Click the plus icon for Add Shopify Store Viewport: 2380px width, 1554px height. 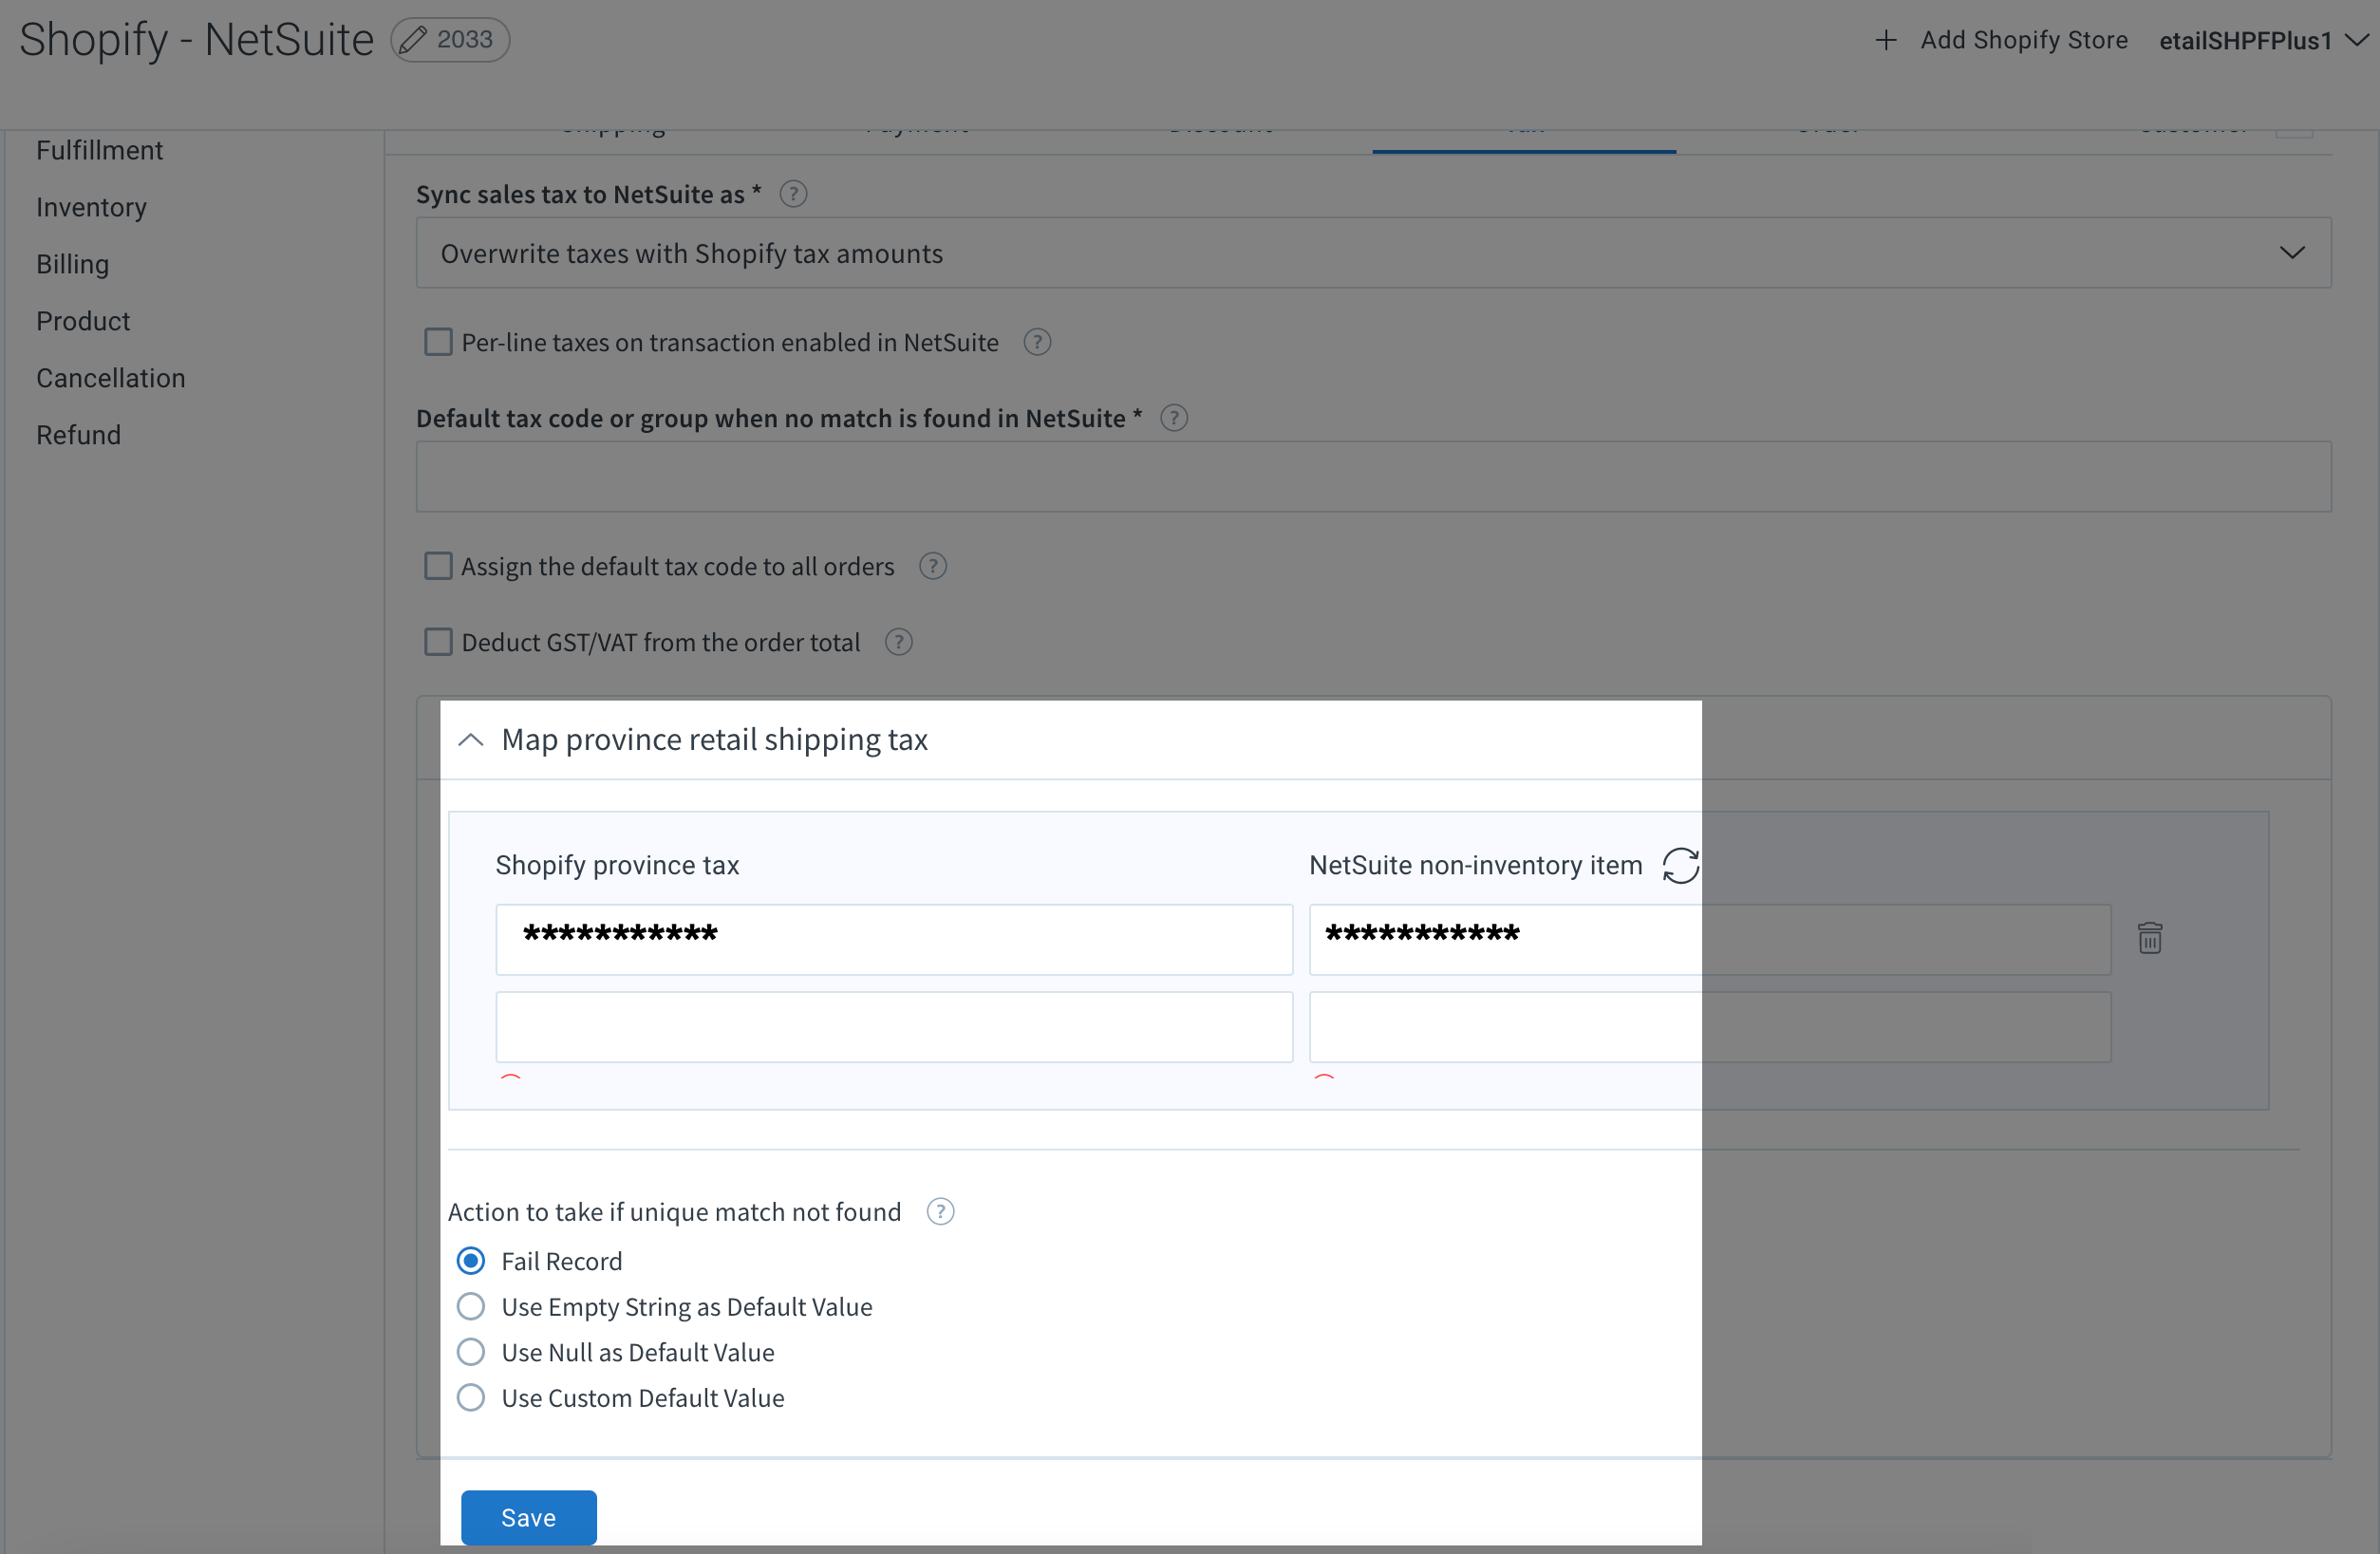click(1885, 40)
